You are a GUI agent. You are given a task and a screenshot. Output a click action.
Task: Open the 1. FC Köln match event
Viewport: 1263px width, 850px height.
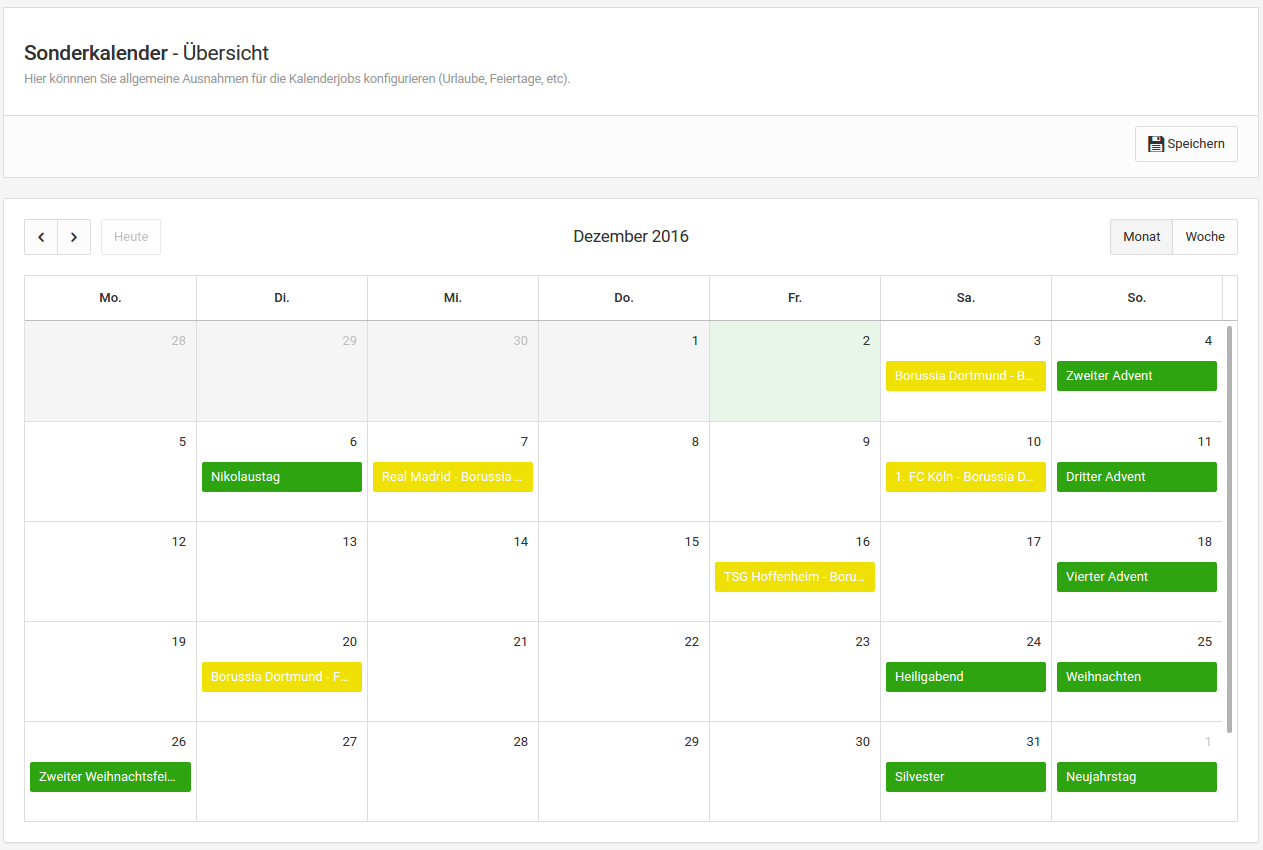click(x=966, y=477)
